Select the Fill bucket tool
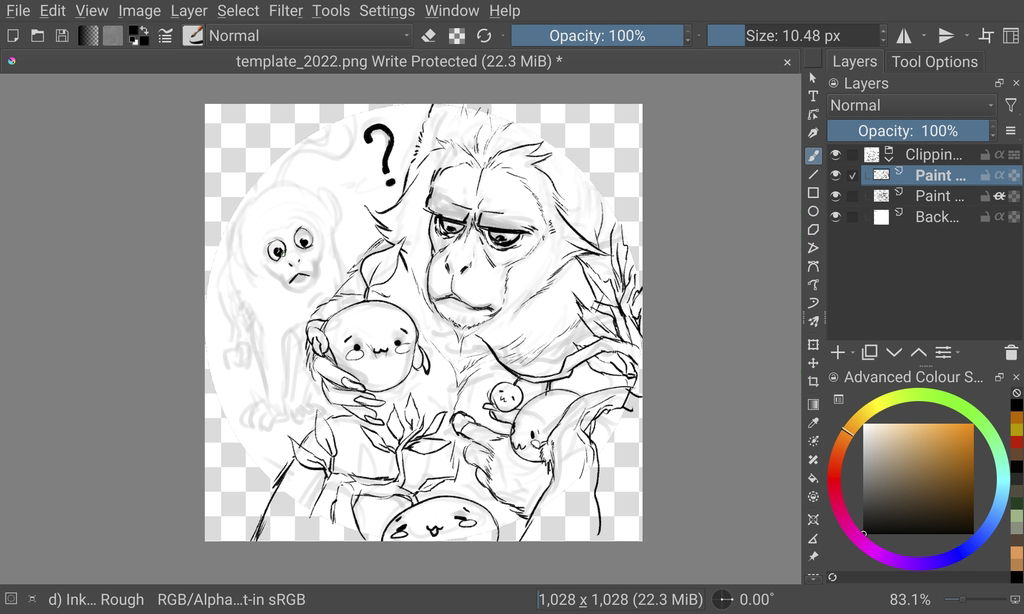The image size is (1024, 614). 813,478
